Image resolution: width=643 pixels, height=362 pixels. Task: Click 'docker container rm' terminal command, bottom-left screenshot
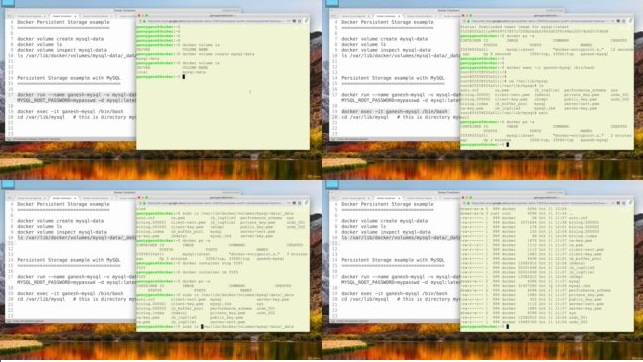pos(210,272)
